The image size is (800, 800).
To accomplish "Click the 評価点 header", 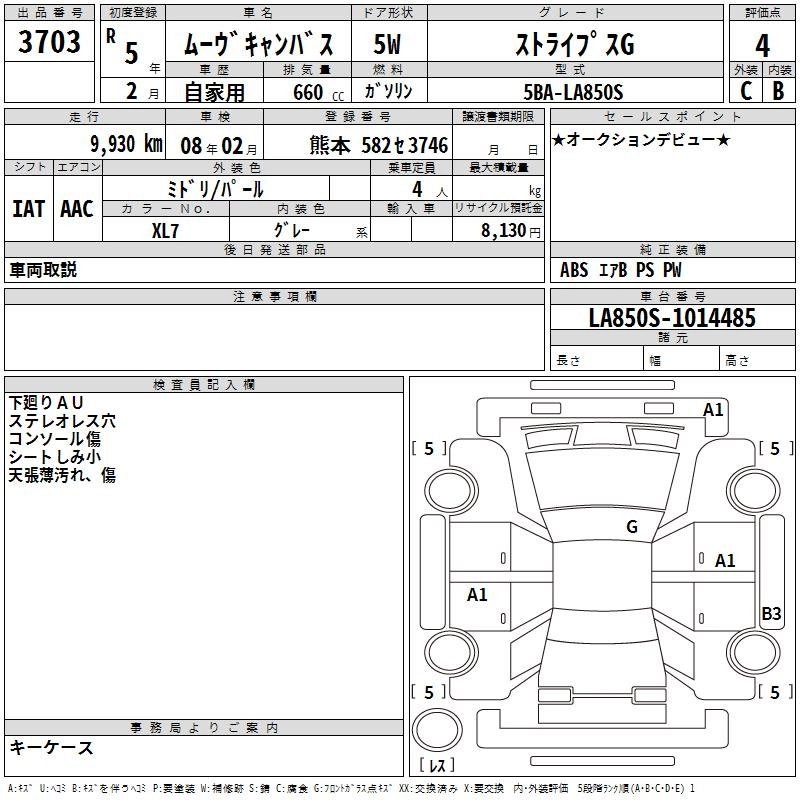I will [762, 12].
